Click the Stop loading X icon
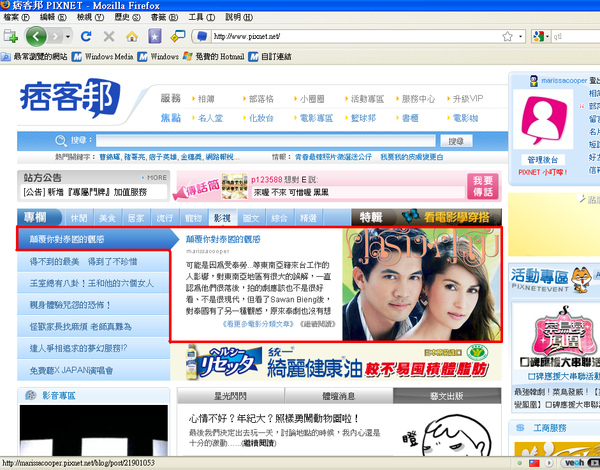The image size is (600, 470). coord(109,36)
